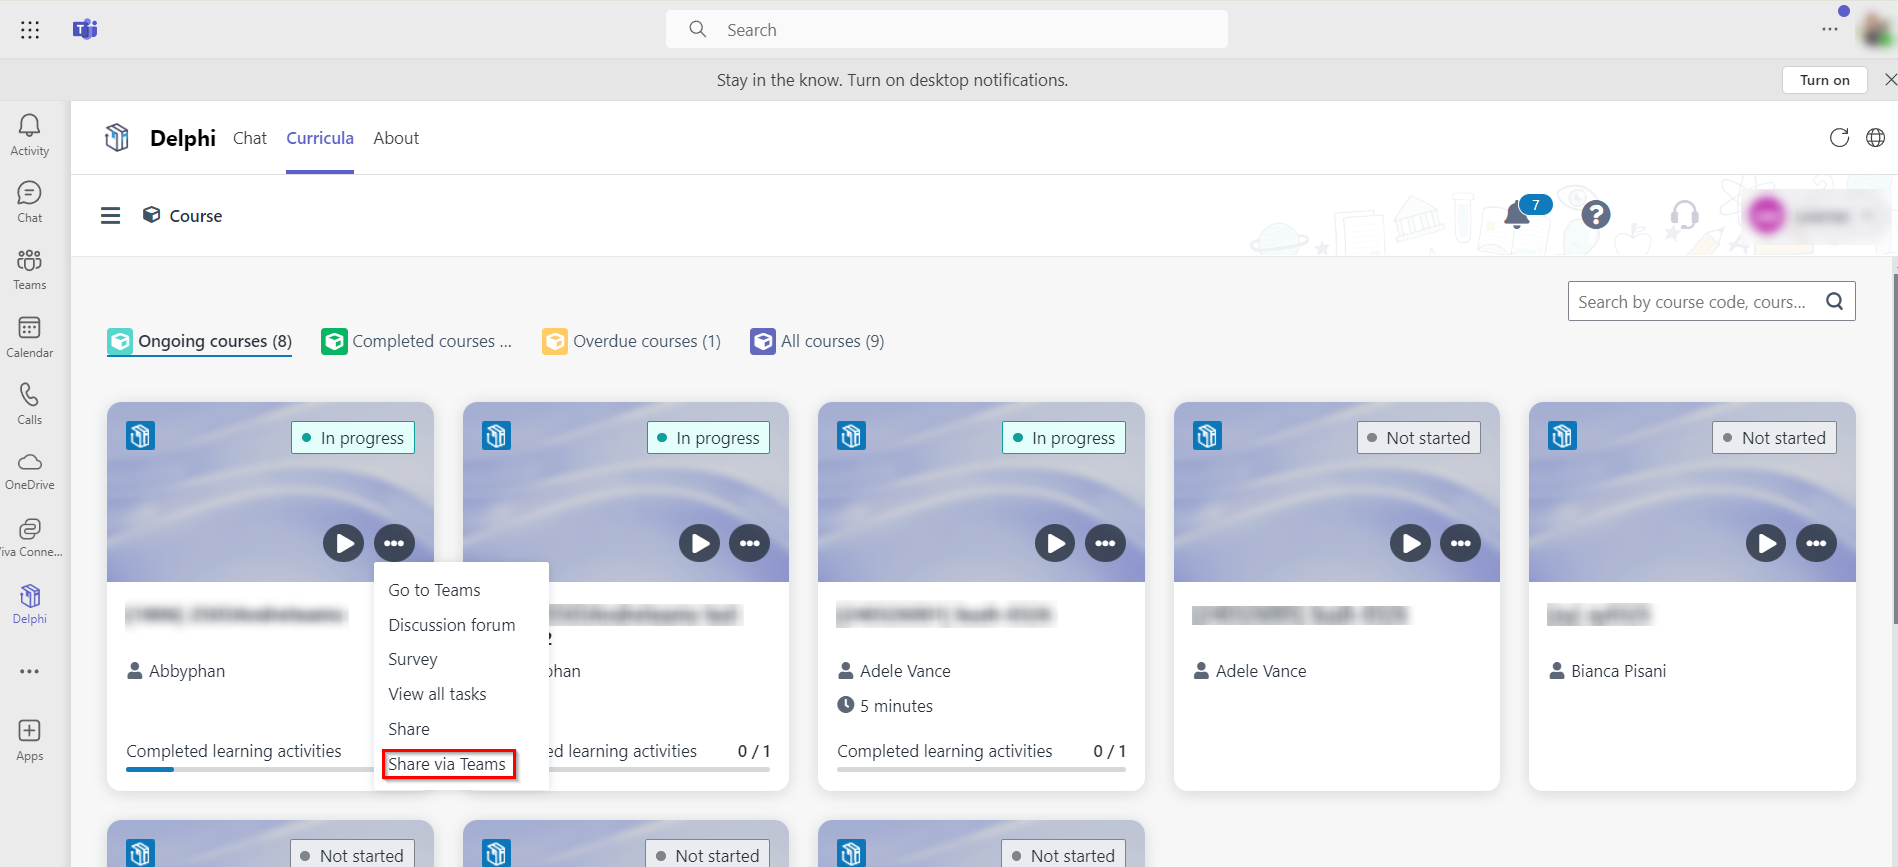Dismiss the notification banner
Screen dimensions: 1898x867
click(1890, 80)
